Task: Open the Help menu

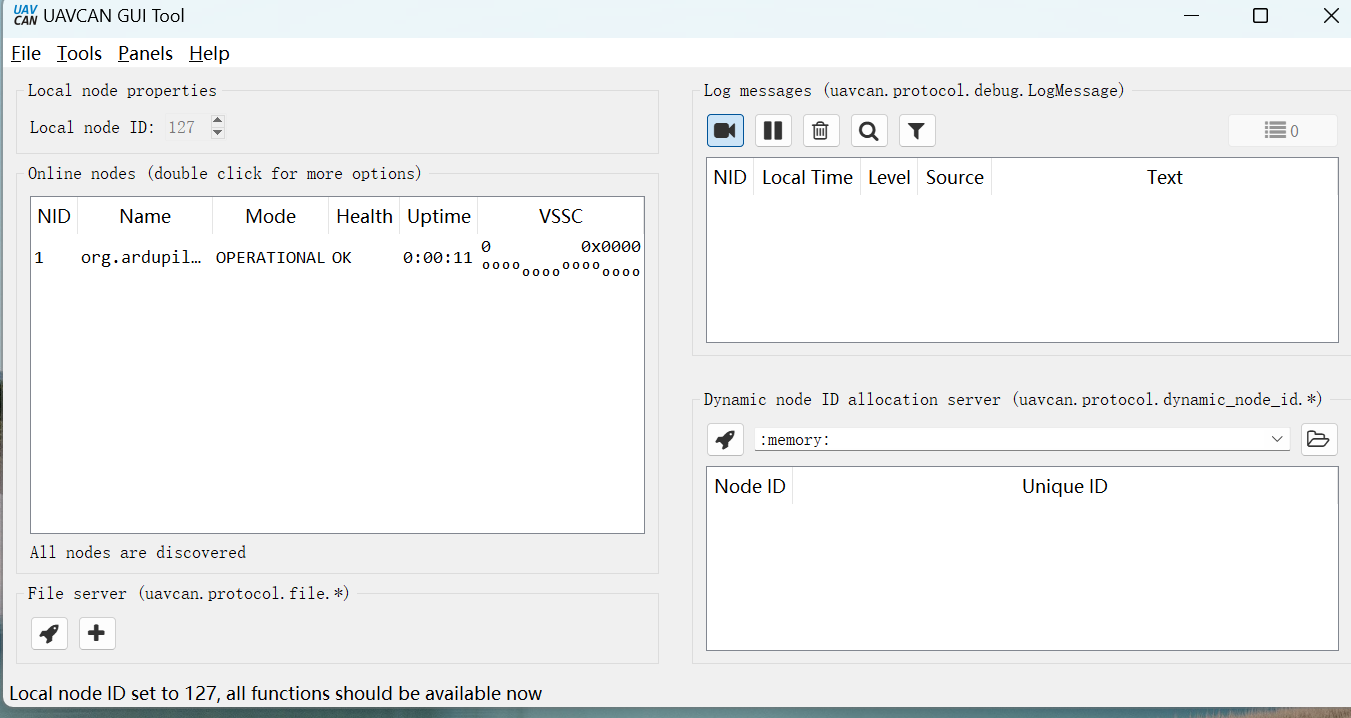Action: tap(209, 54)
